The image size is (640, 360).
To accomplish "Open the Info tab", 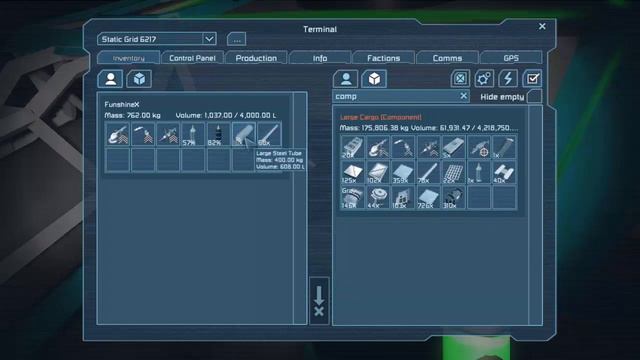I will point(320,58).
